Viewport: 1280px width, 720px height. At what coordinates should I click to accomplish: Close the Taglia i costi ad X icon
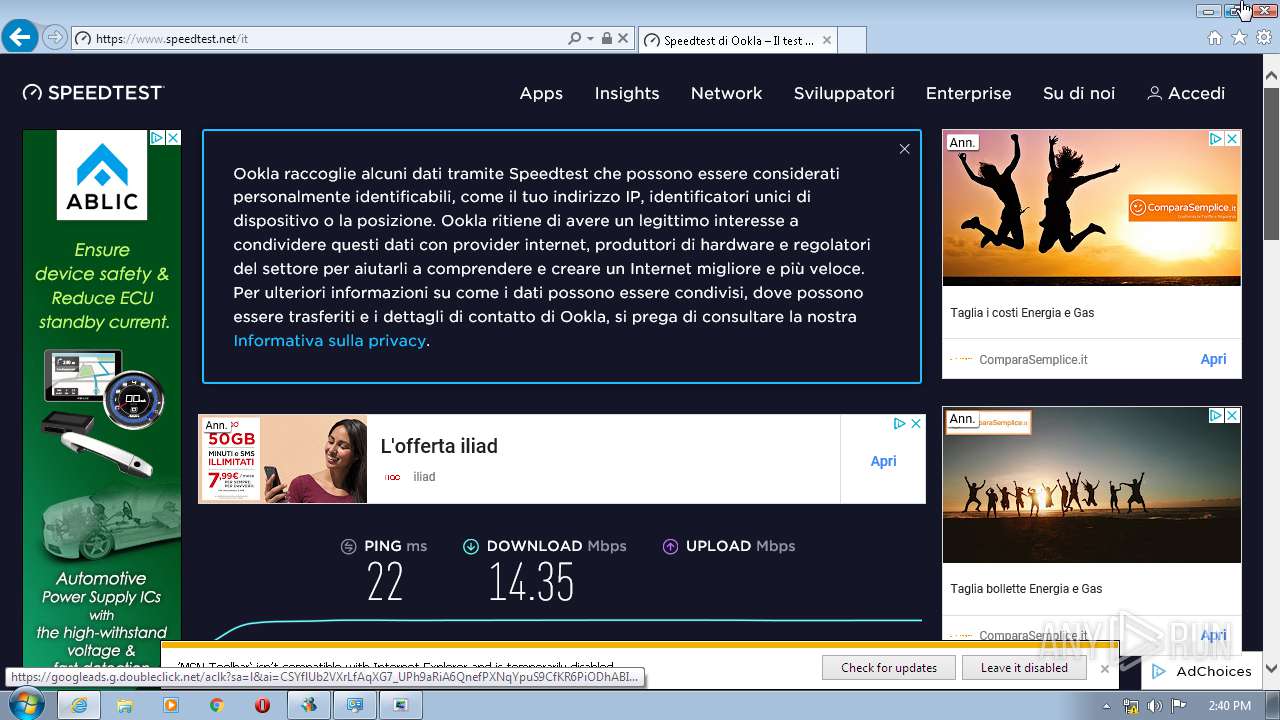tap(1232, 139)
